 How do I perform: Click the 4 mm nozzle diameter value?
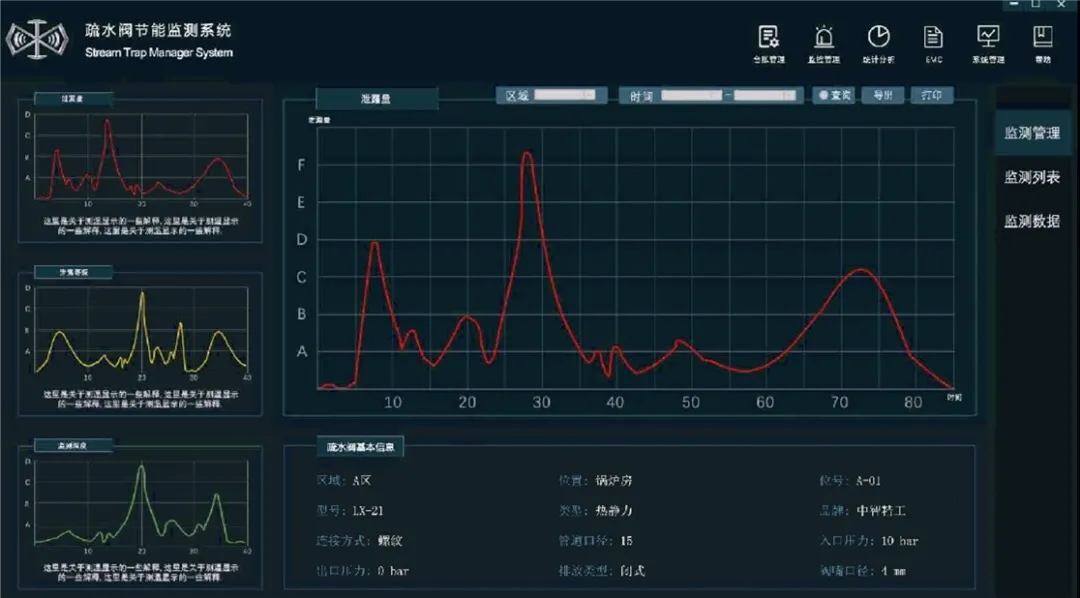(x=893, y=571)
